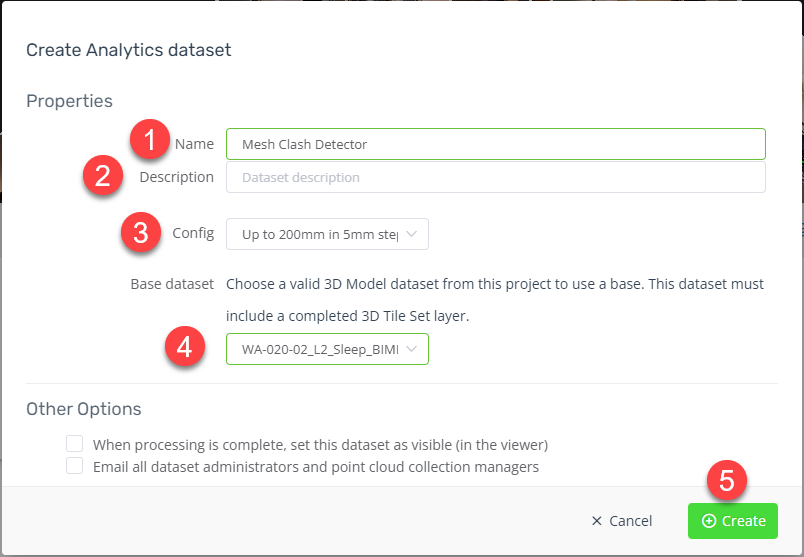Viewport: 804px width, 557px height.
Task: Click the X icon beside Cancel
Action: click(x=597, y=521)
